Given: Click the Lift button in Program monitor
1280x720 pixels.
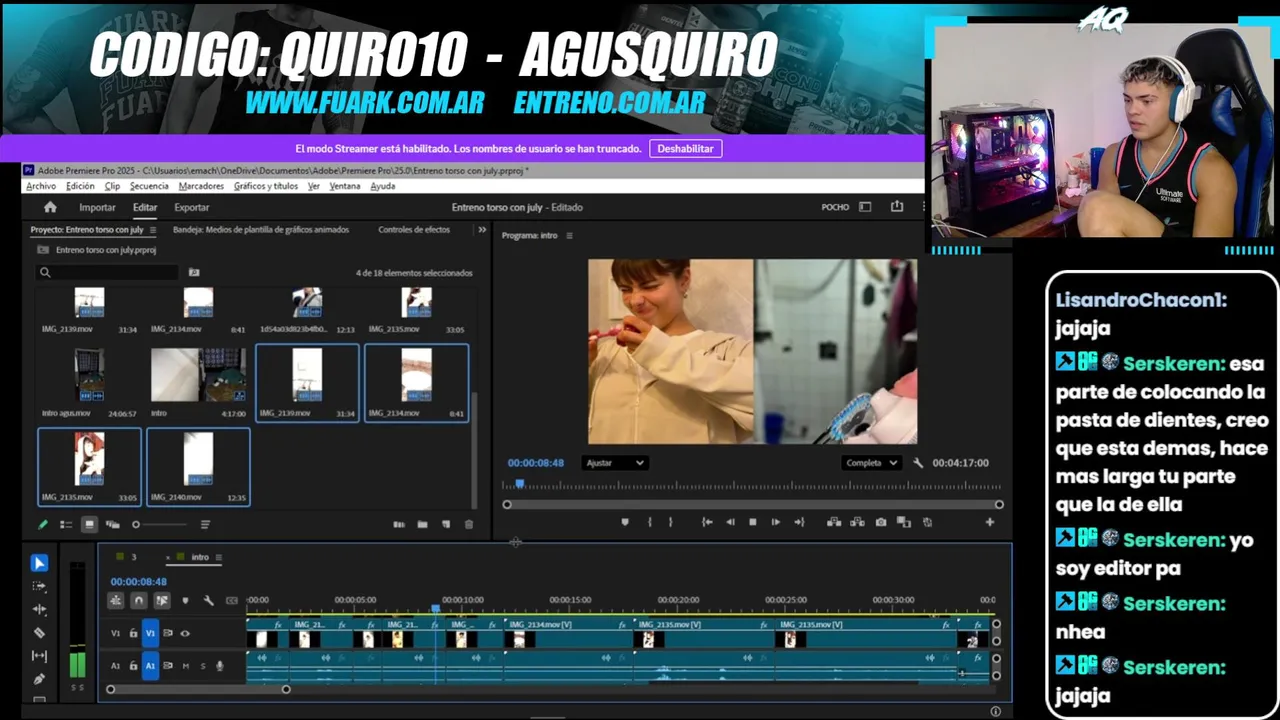Looking at the screenshot, I should pyautogui.click(x=834, y=522).
